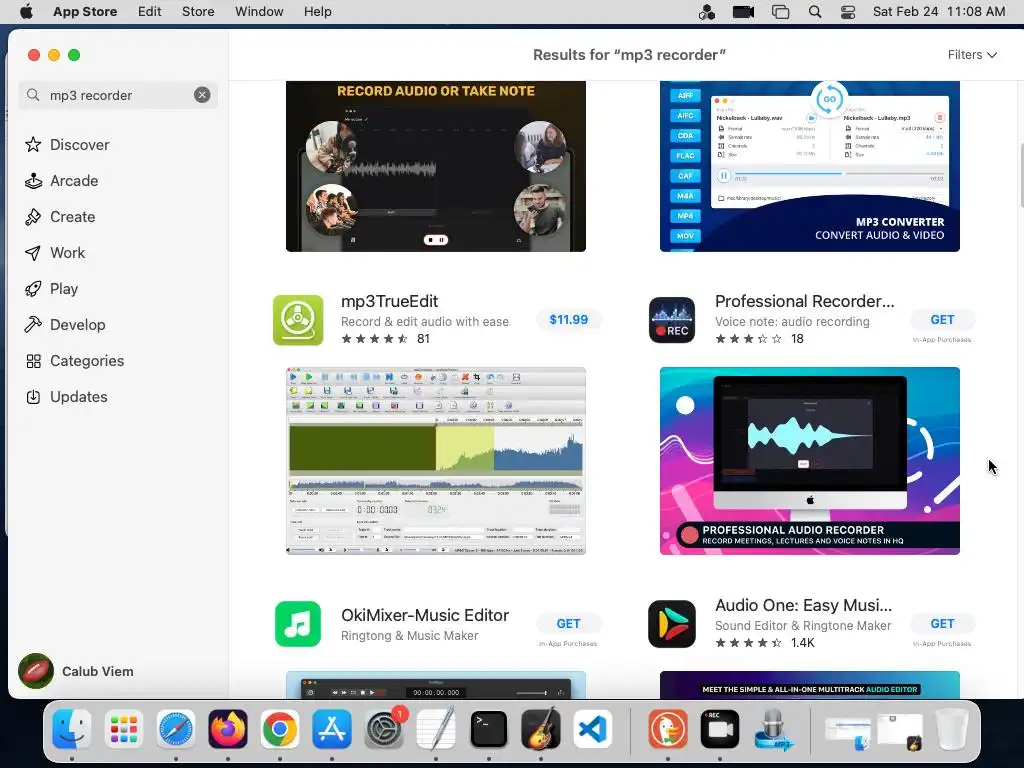
Task: Open OkiMixer-Music Editor app icon
Action: tap(298, 624)
